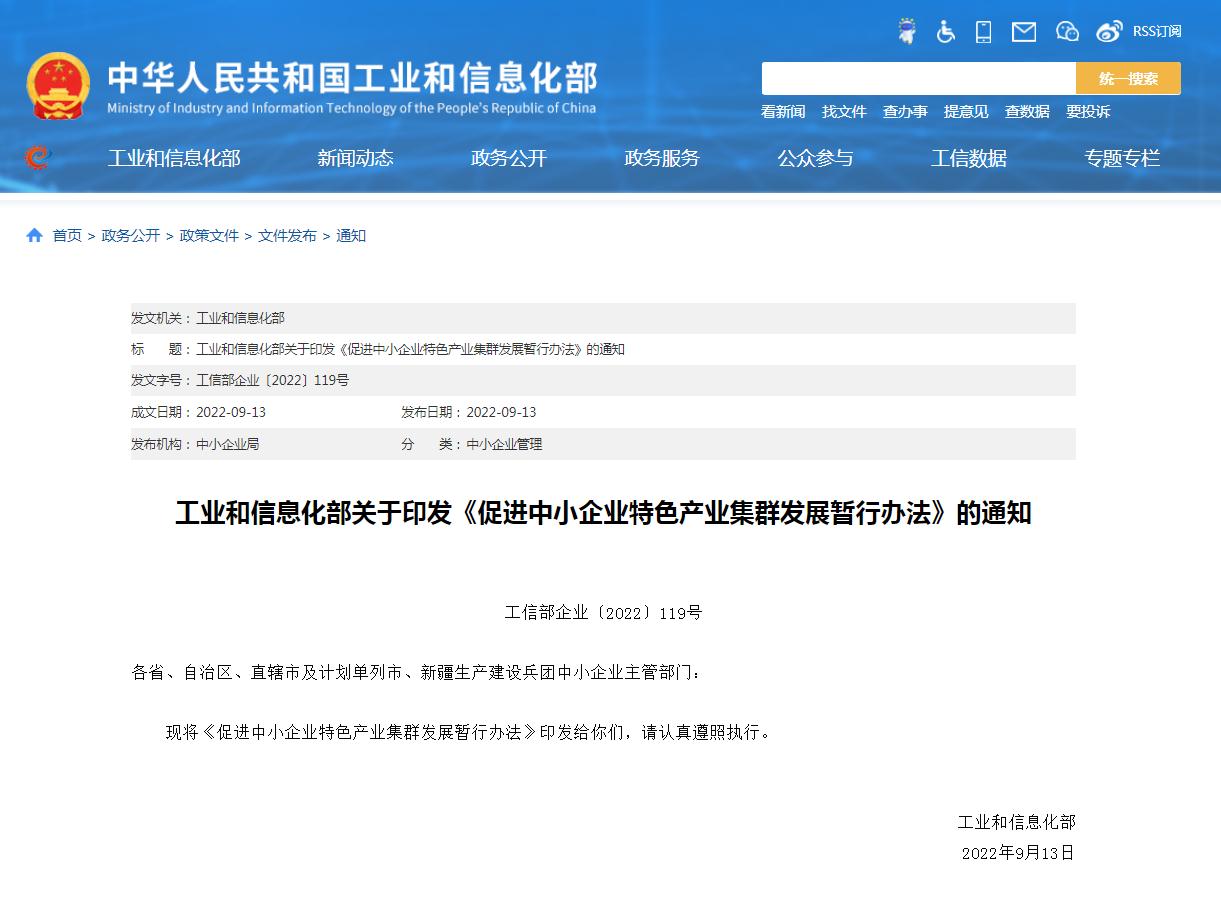Go to 政策文件 in the breadcrumb
The height and width of the screenshot is (914, 1221).
point(209,236)
